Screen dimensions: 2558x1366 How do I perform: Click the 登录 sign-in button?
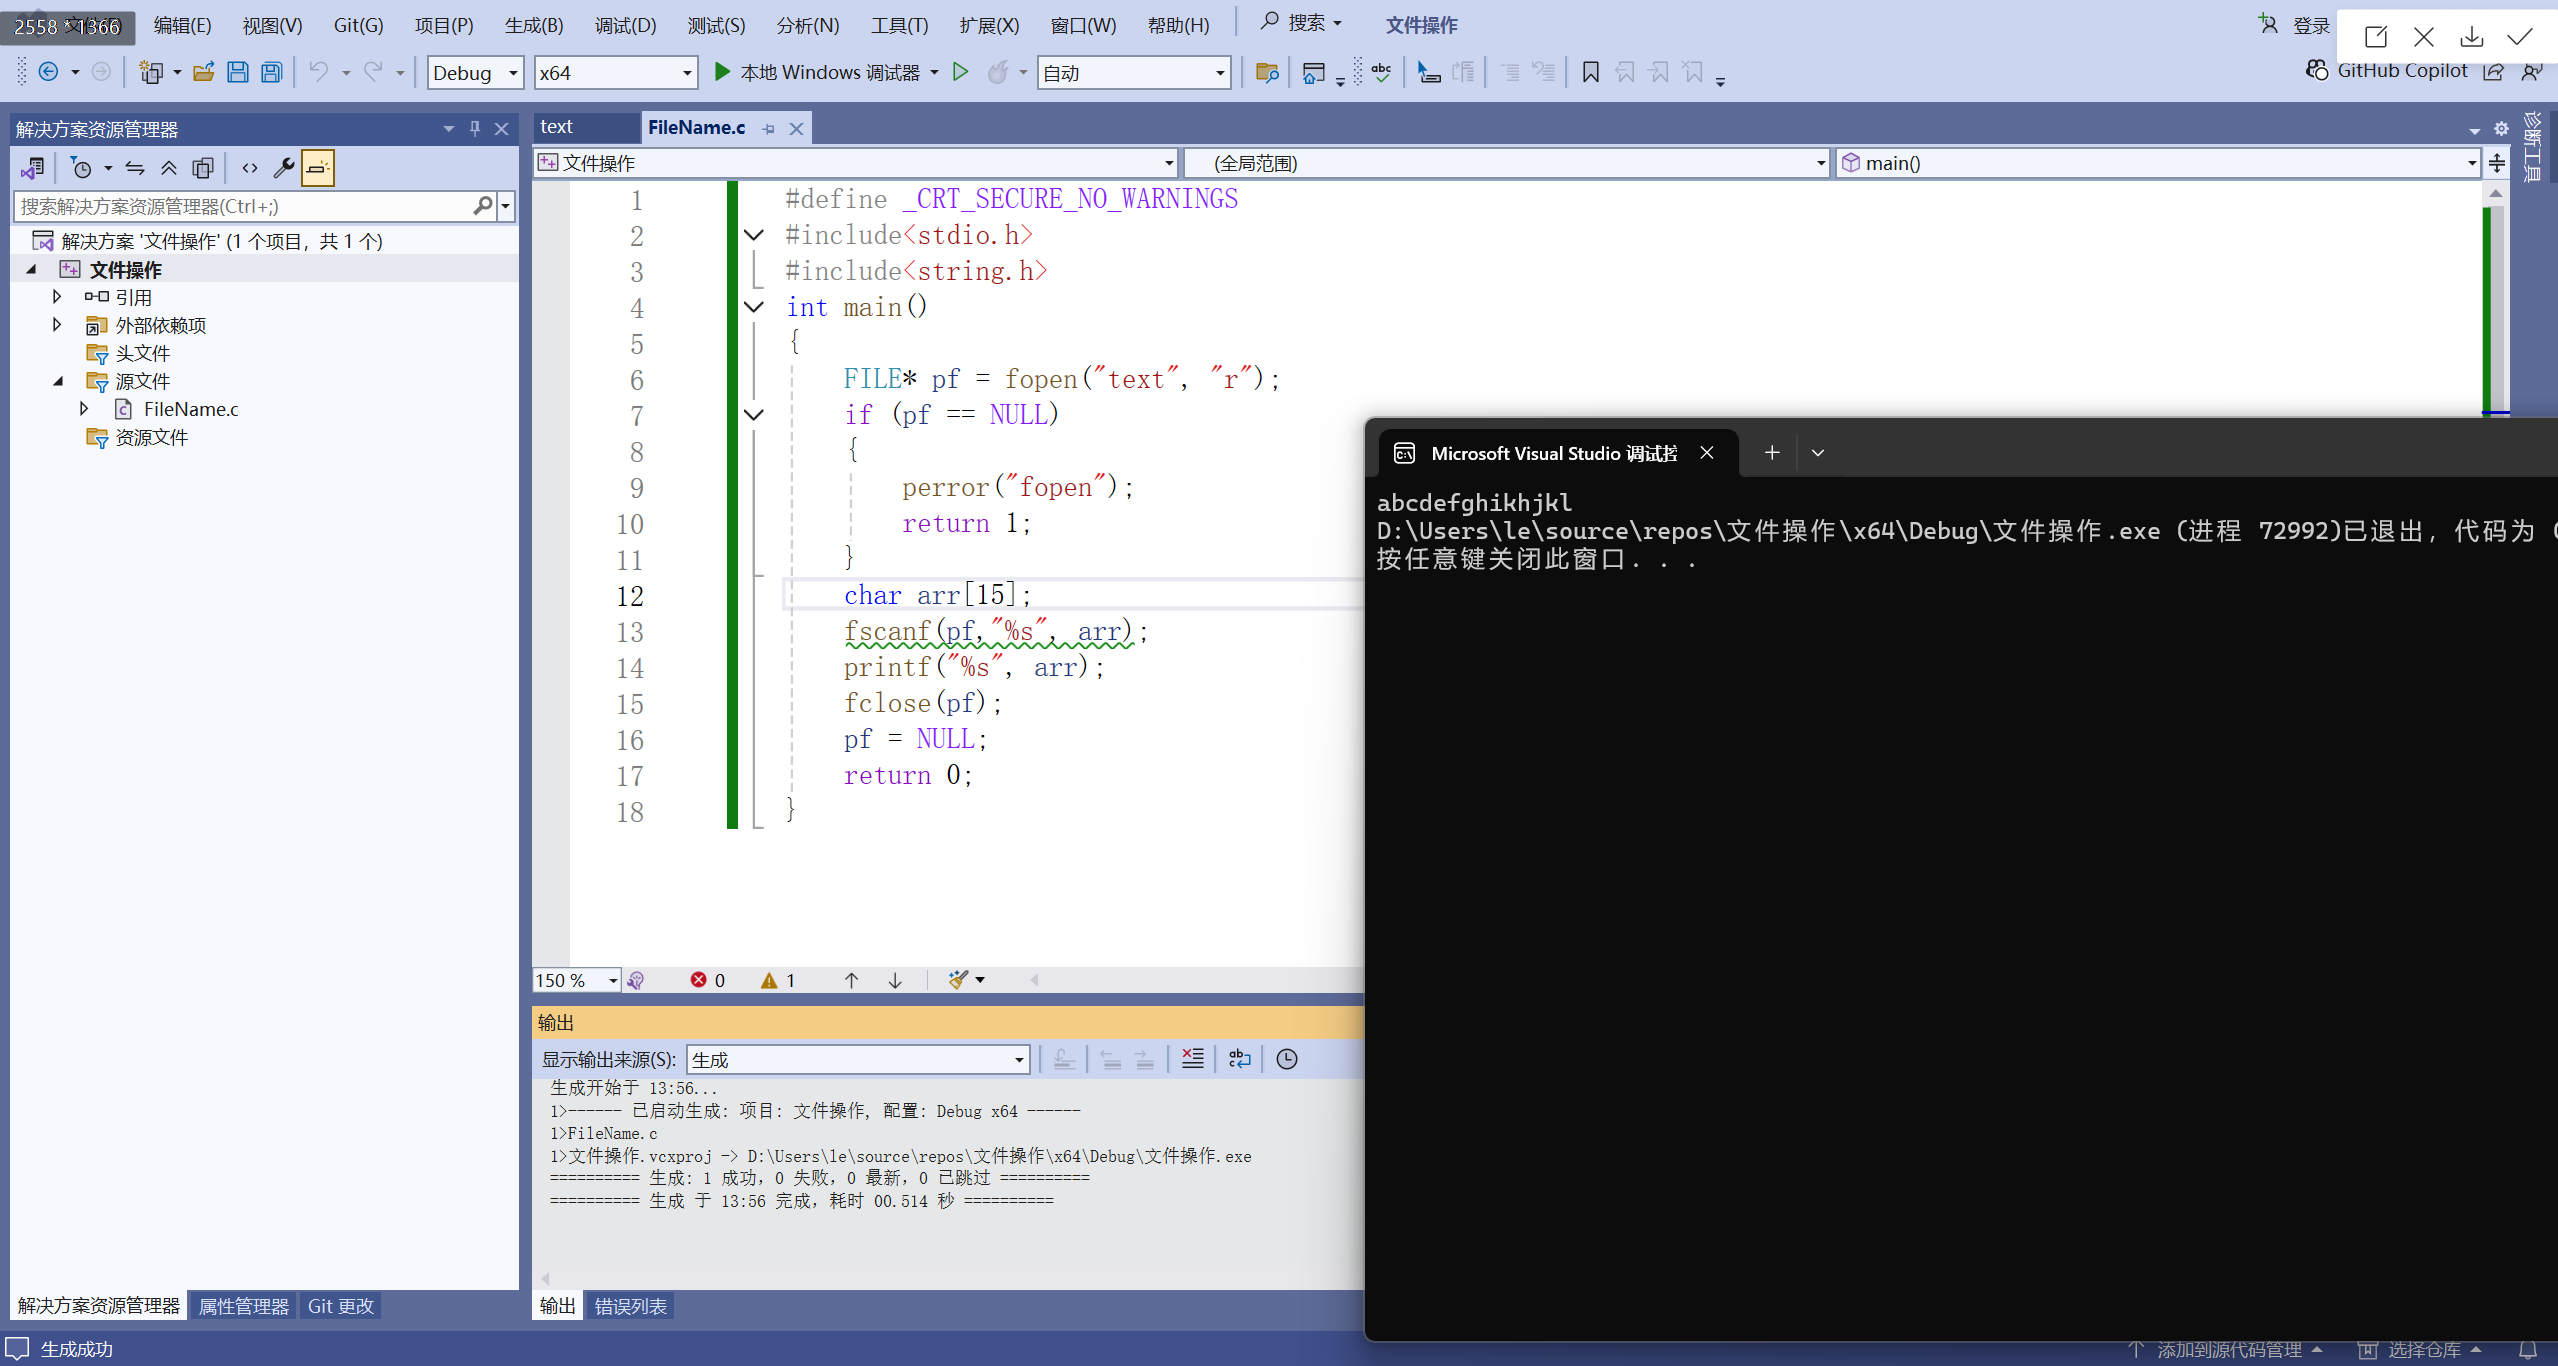pos(2310,25)
